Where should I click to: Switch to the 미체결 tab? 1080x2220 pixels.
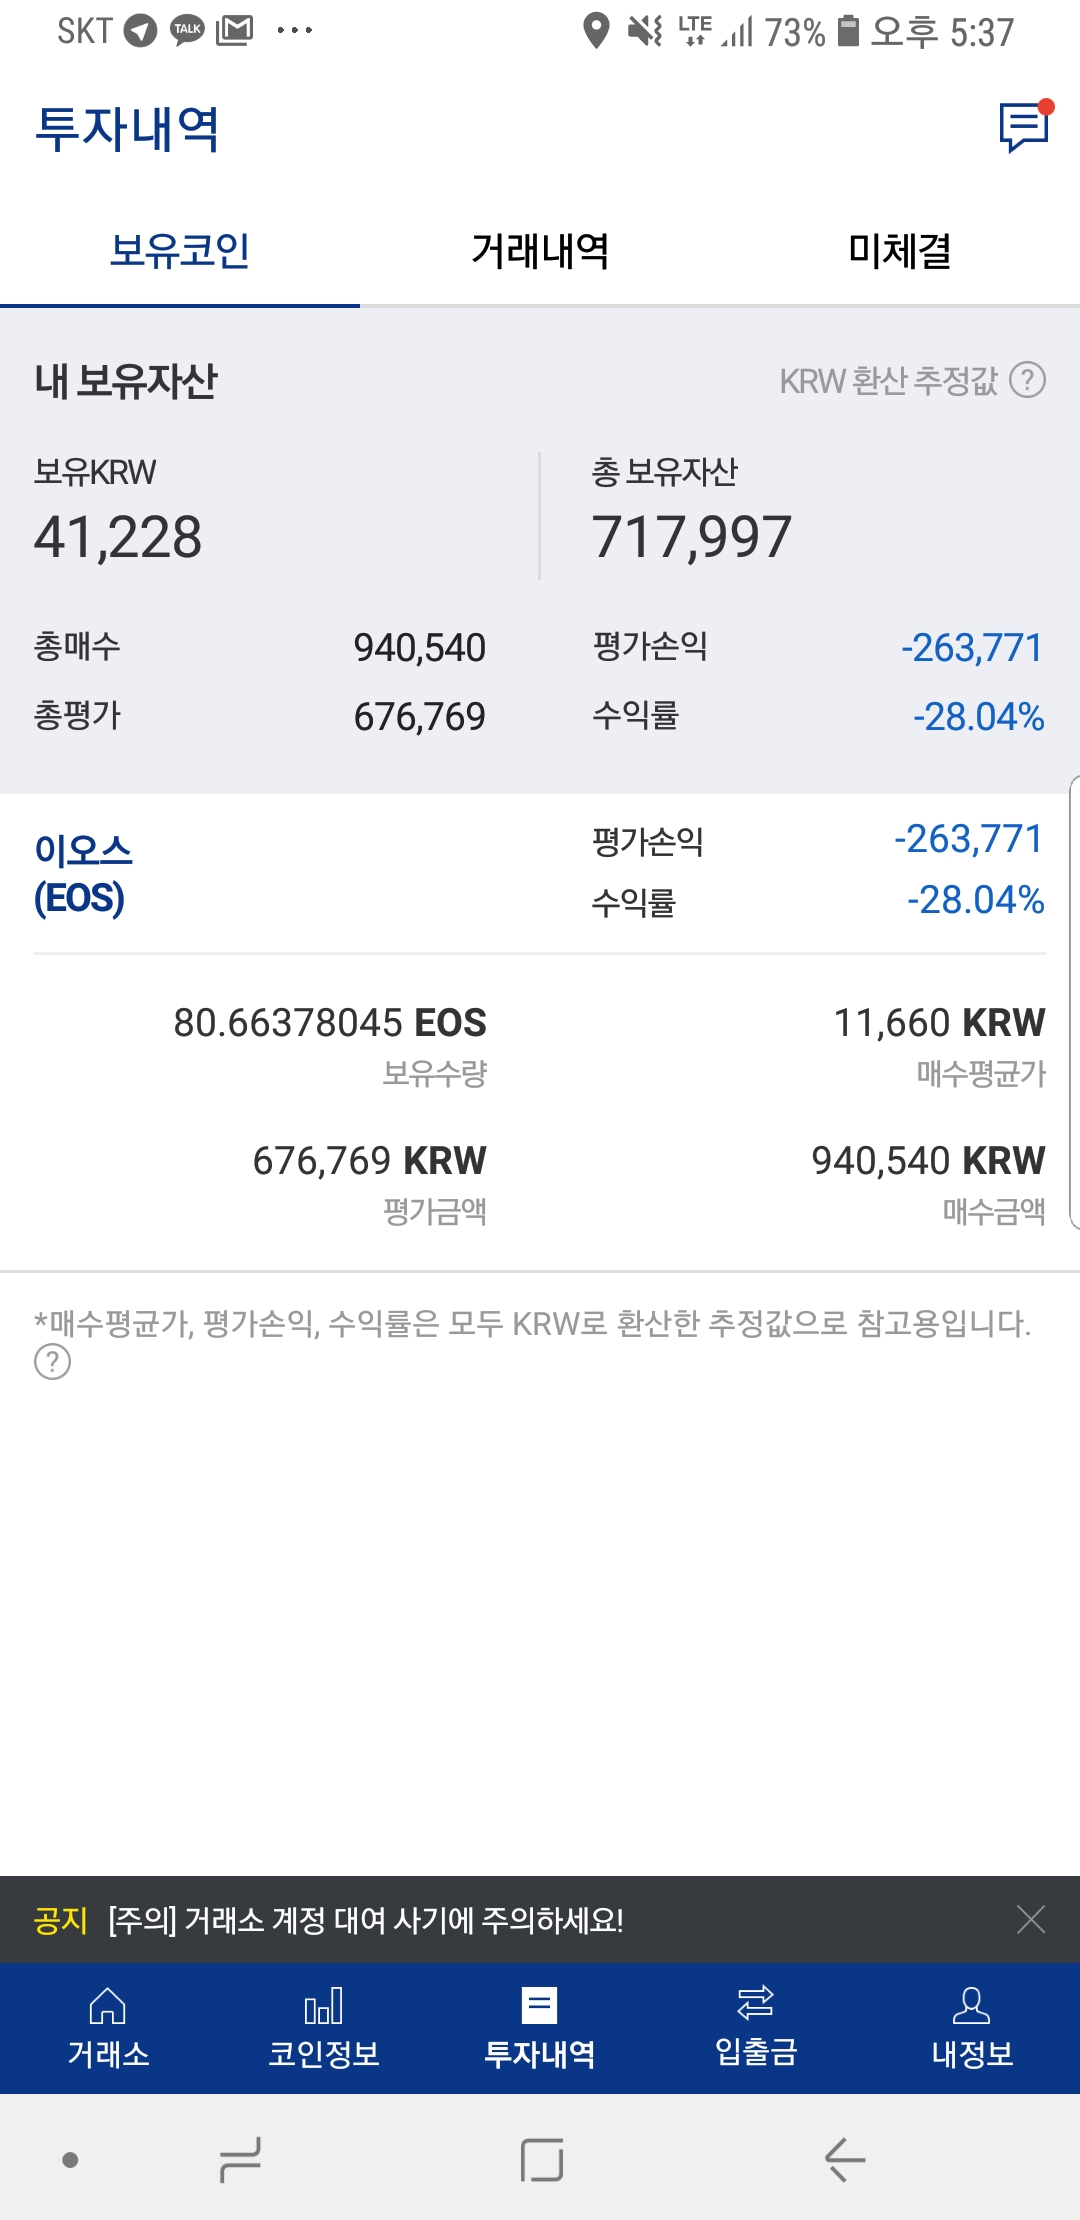point(900,251)
